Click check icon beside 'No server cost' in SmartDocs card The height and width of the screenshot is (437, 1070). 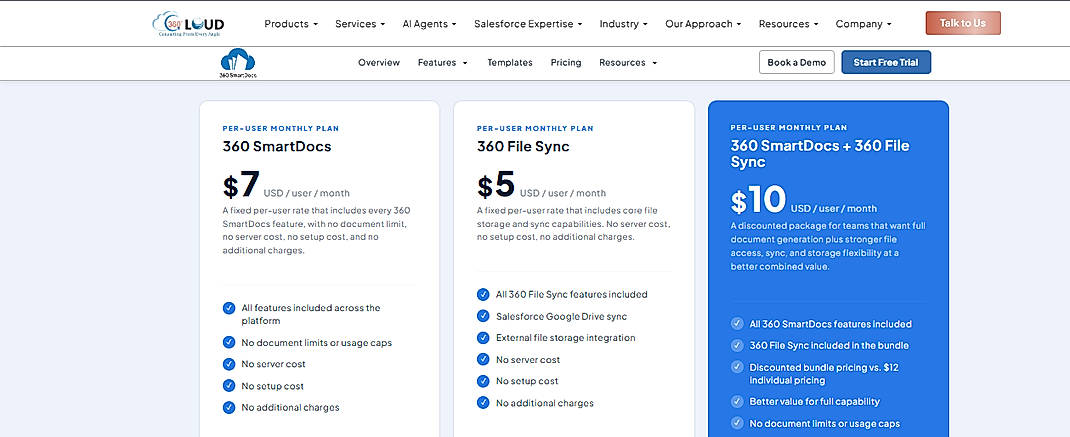229,364
